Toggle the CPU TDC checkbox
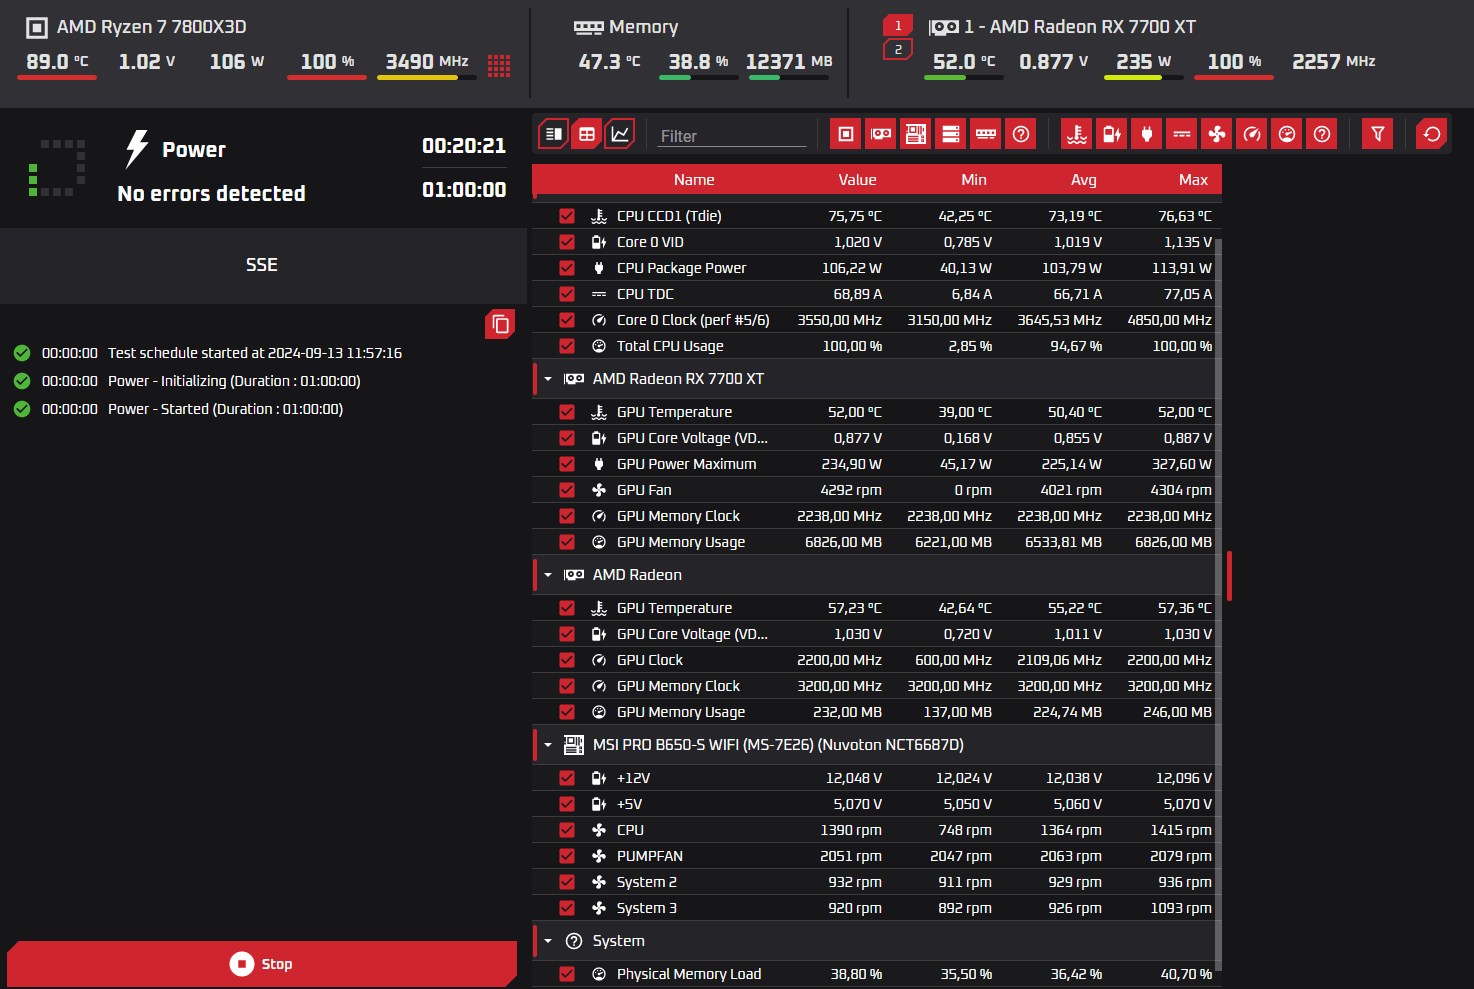Viewport: 1474px width, 989px height. 567,294
